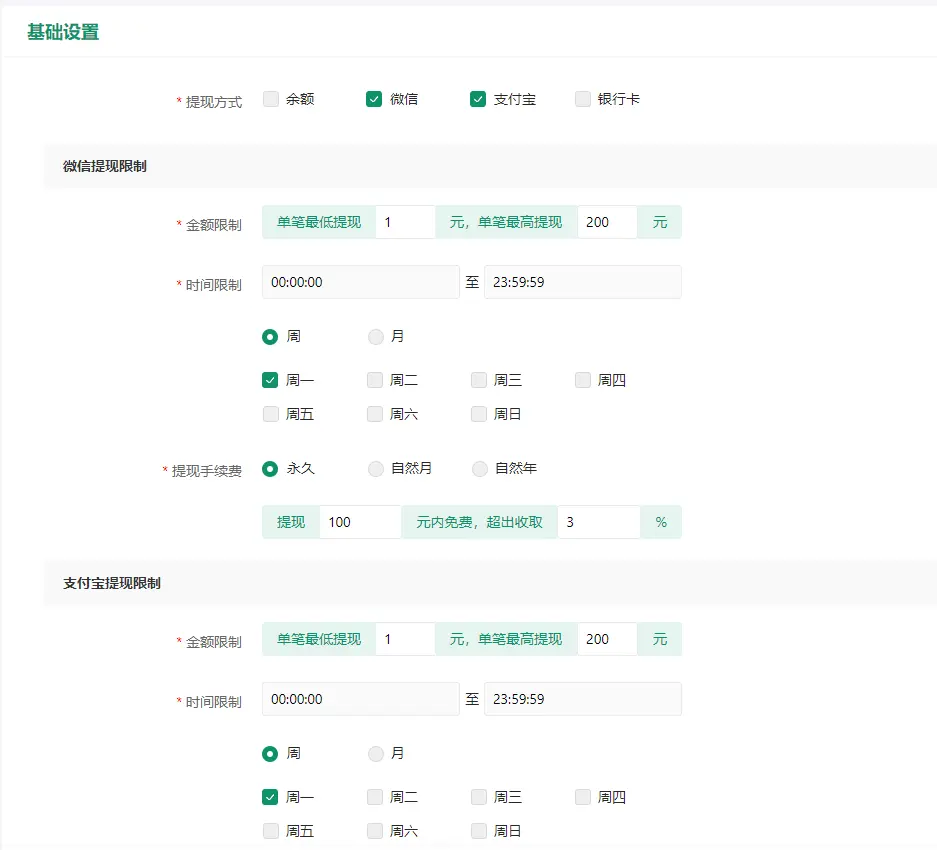The image size is (937, 850).
Task: Click the 微信 maximum withdrawal amount field
Action: tap(606, 222)
